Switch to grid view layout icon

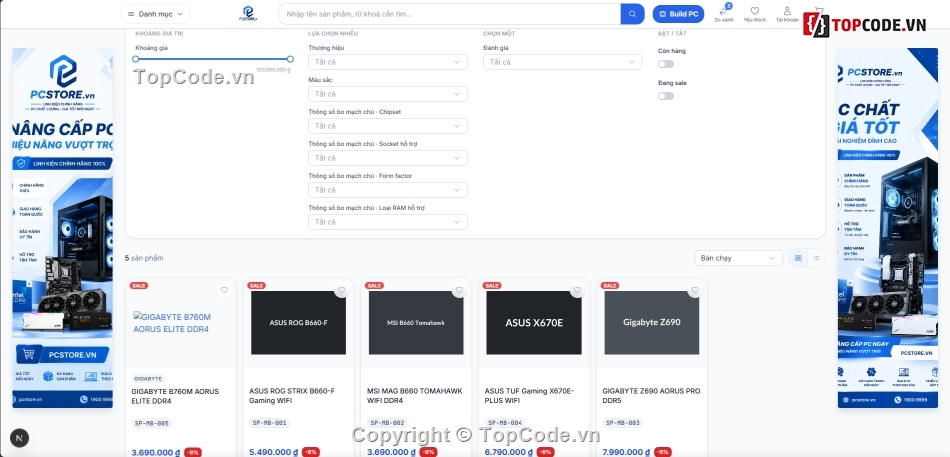[798, 258]
